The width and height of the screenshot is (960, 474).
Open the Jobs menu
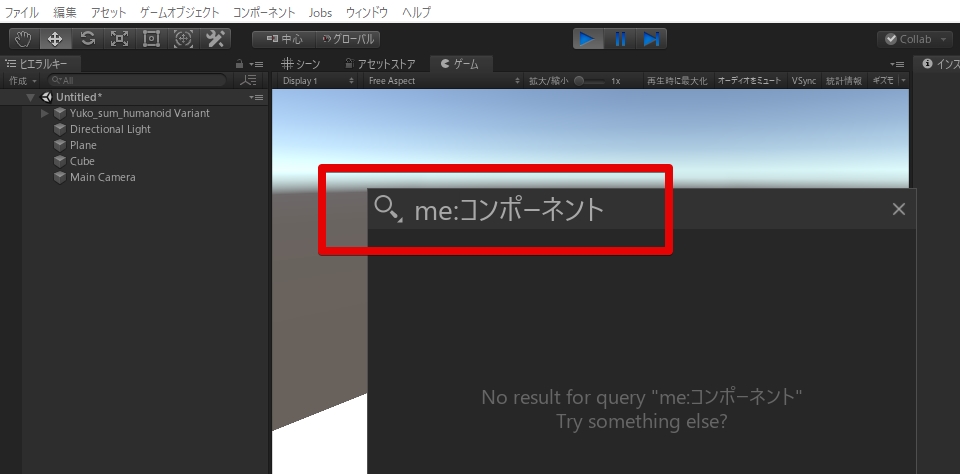coord(320,12)
